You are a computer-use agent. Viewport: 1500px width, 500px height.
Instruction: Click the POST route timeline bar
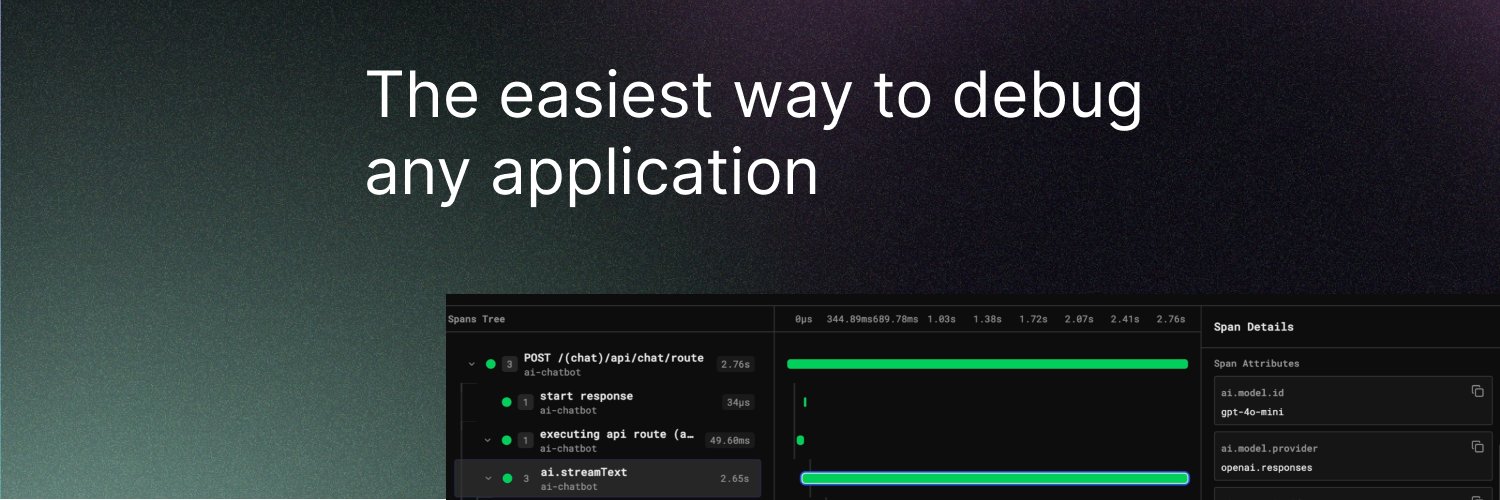[987, 364]
